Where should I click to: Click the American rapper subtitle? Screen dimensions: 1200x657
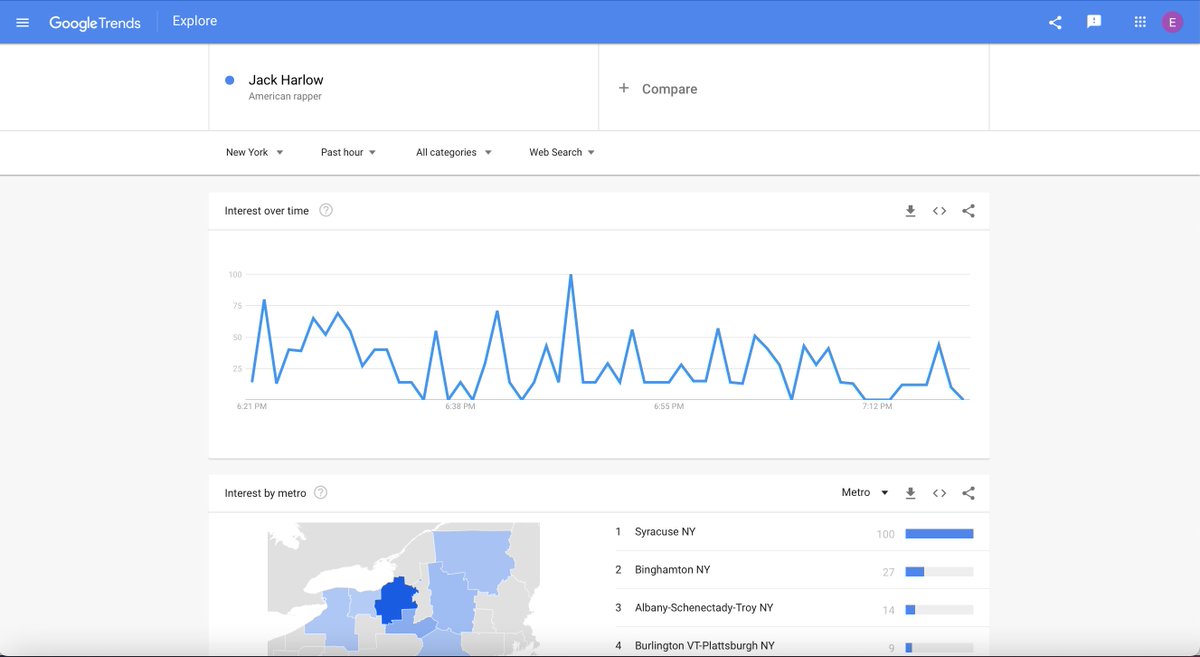click(x=285, y=97)
